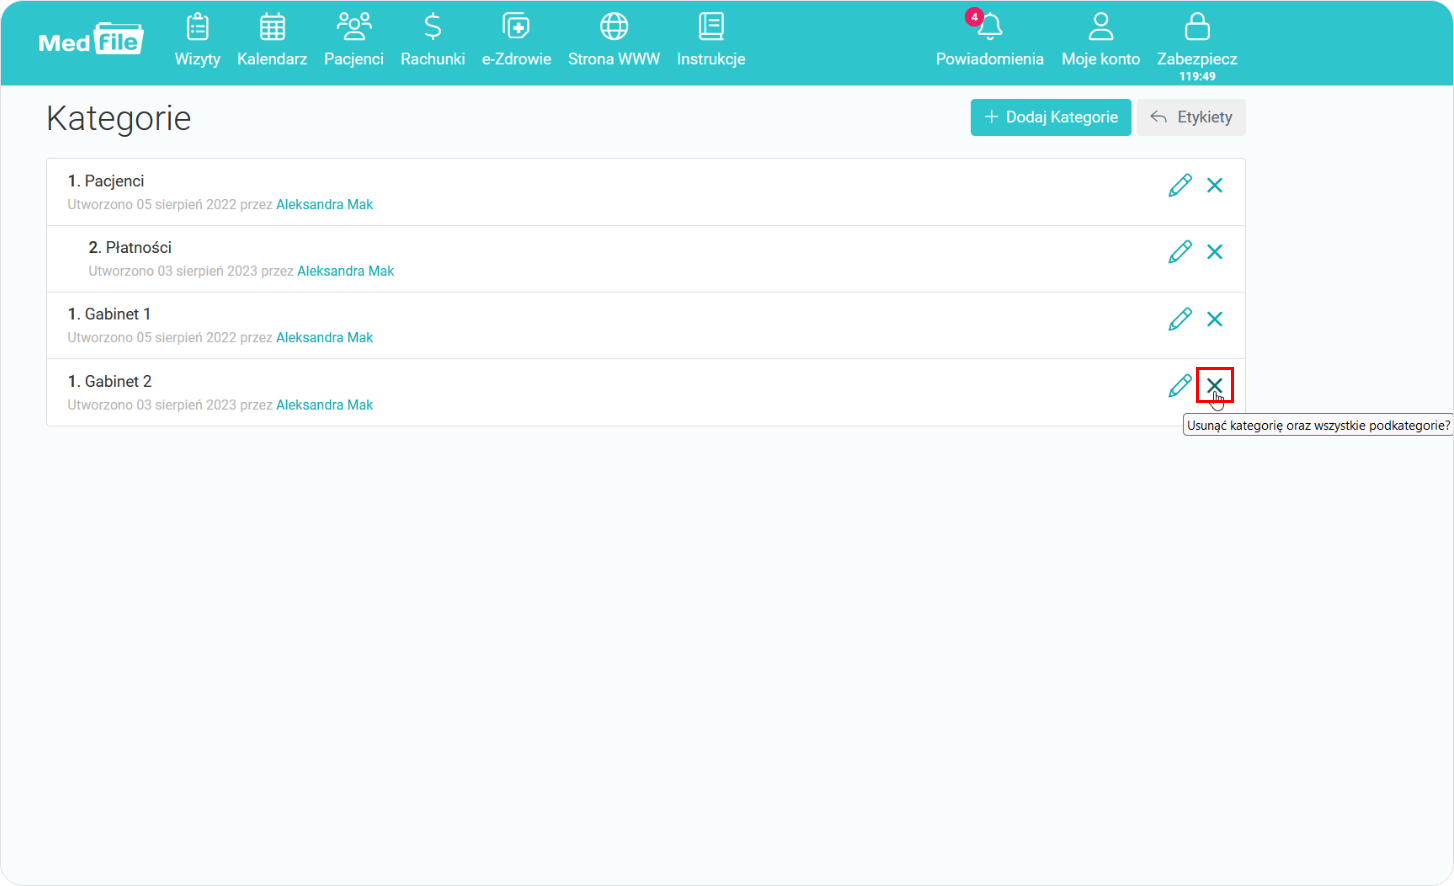Click the MedFile logo
The image size is (1454, 886).
click(91, 40)
